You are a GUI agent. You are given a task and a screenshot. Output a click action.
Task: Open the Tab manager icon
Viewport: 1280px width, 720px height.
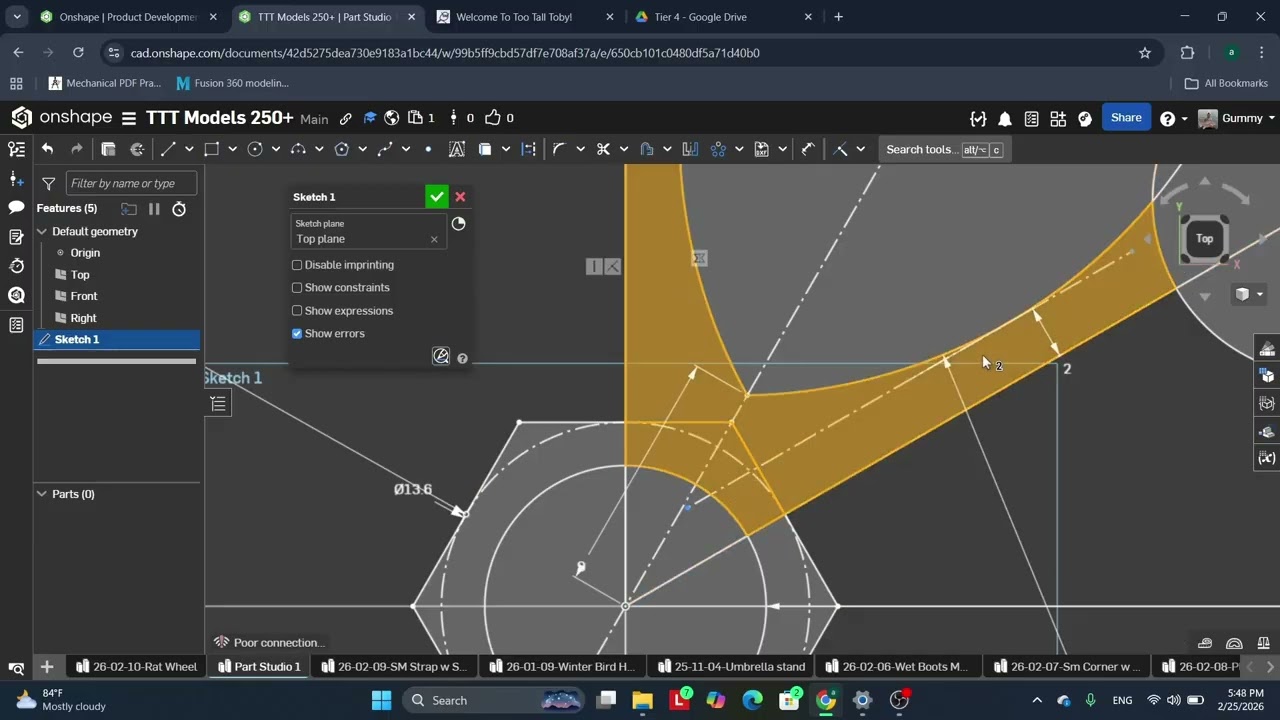pyautogui.click(x=17, y=667)
